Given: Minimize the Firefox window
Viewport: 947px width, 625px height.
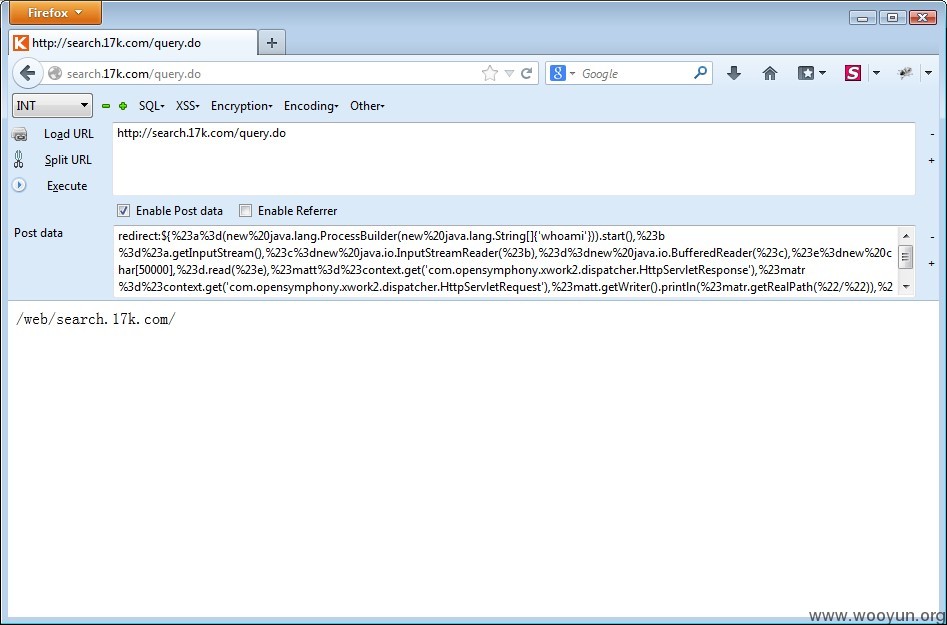Looking at the screenshot, I should [862, 18].
